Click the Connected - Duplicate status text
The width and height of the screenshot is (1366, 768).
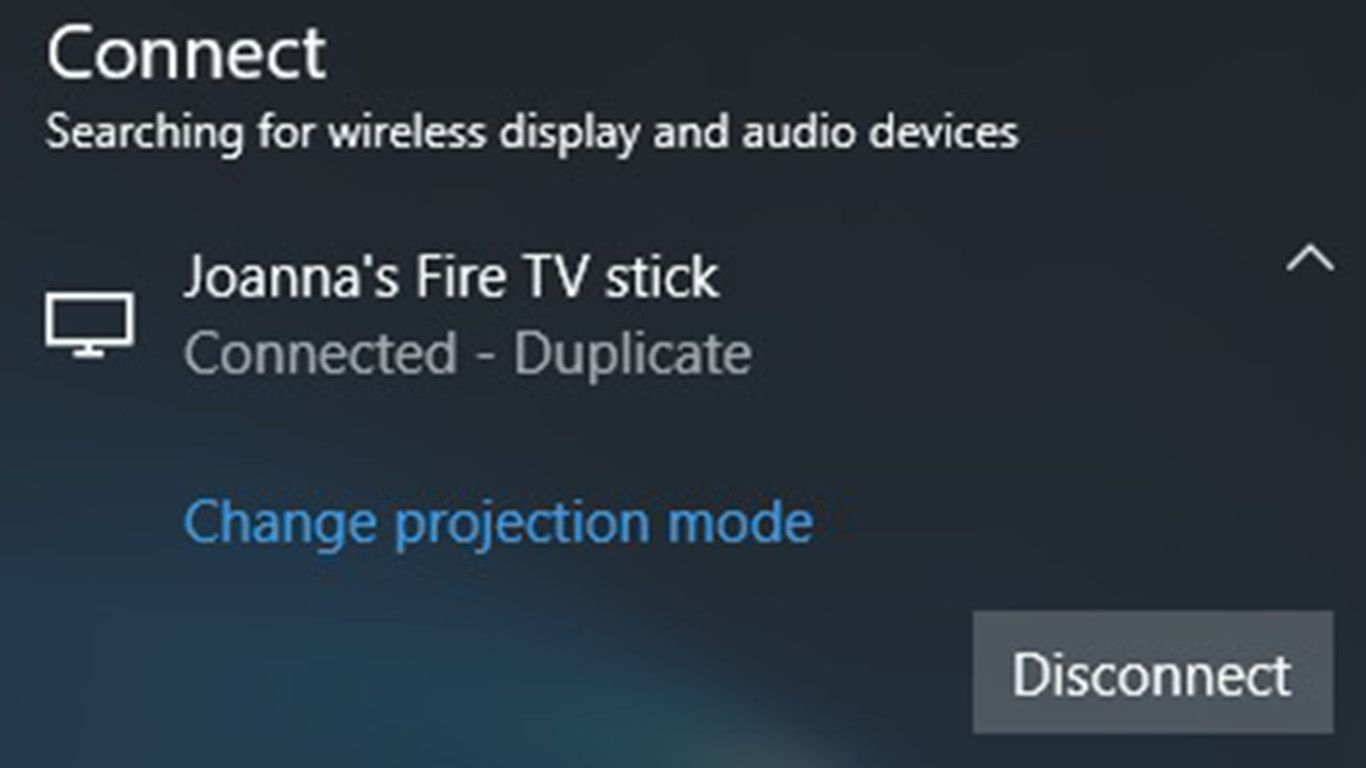tap(467, 354)
